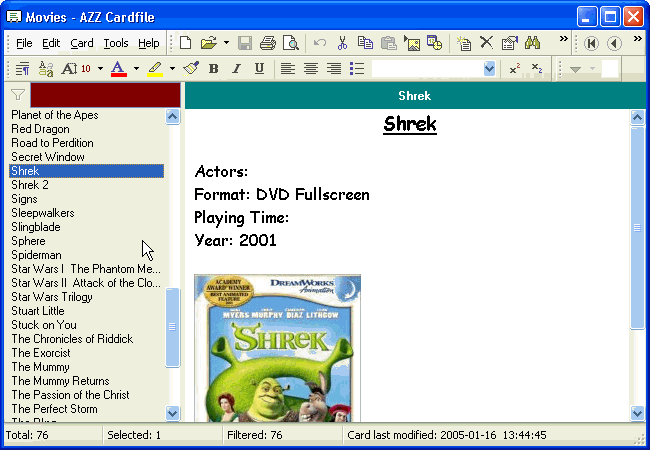Screen dimensions: 650x450
Task: Select The Chronicles of Riddick card
Action: pyautogui.click(x=86, y=339)
